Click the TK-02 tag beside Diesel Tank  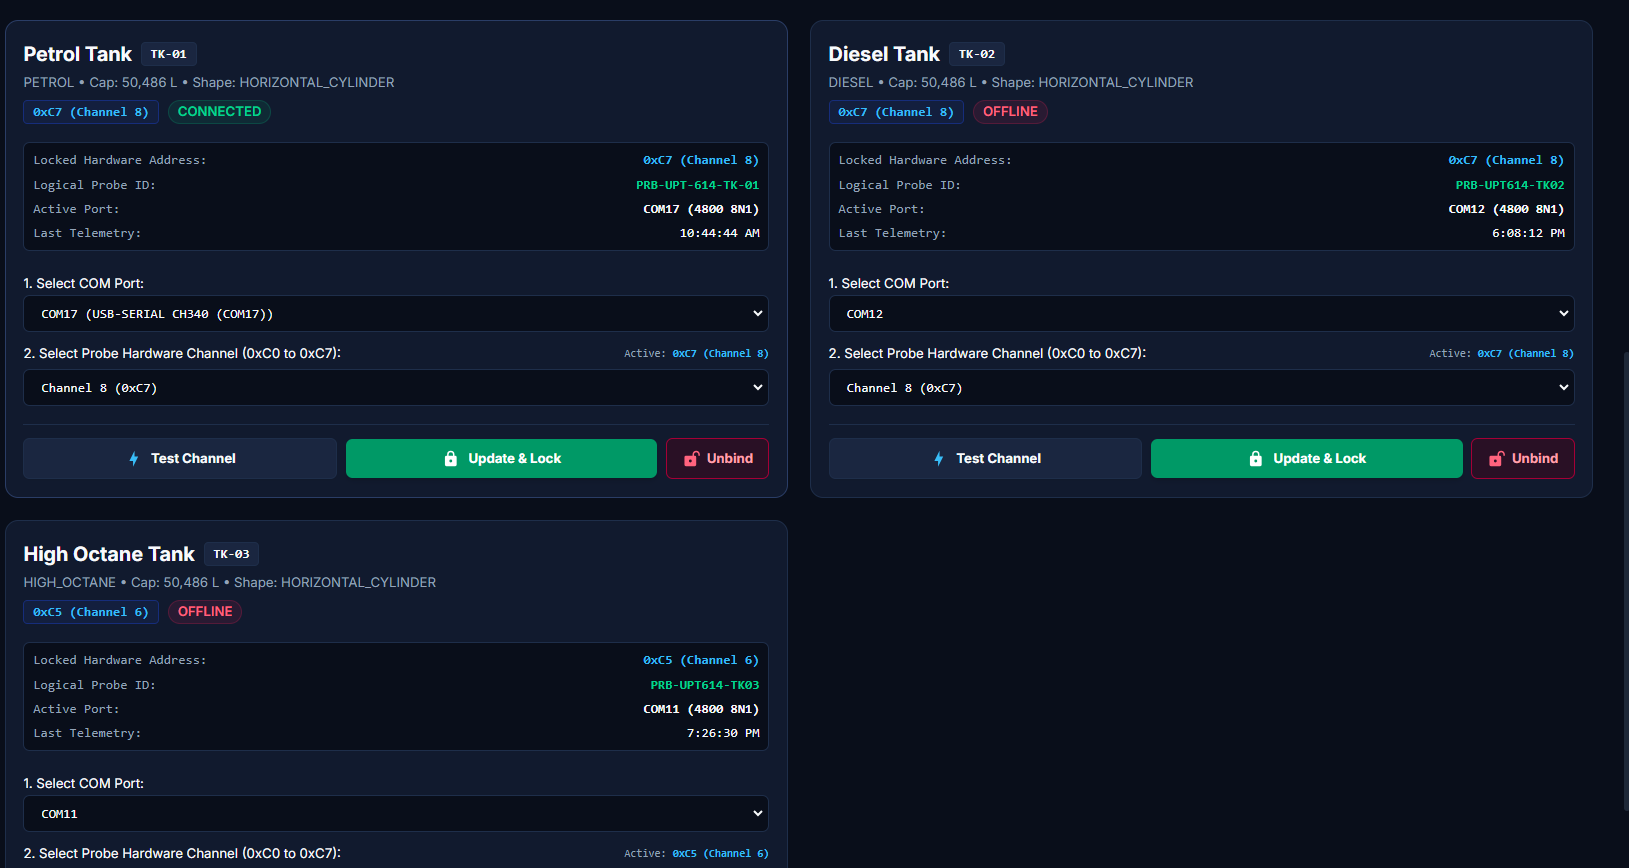pos(977,54)
